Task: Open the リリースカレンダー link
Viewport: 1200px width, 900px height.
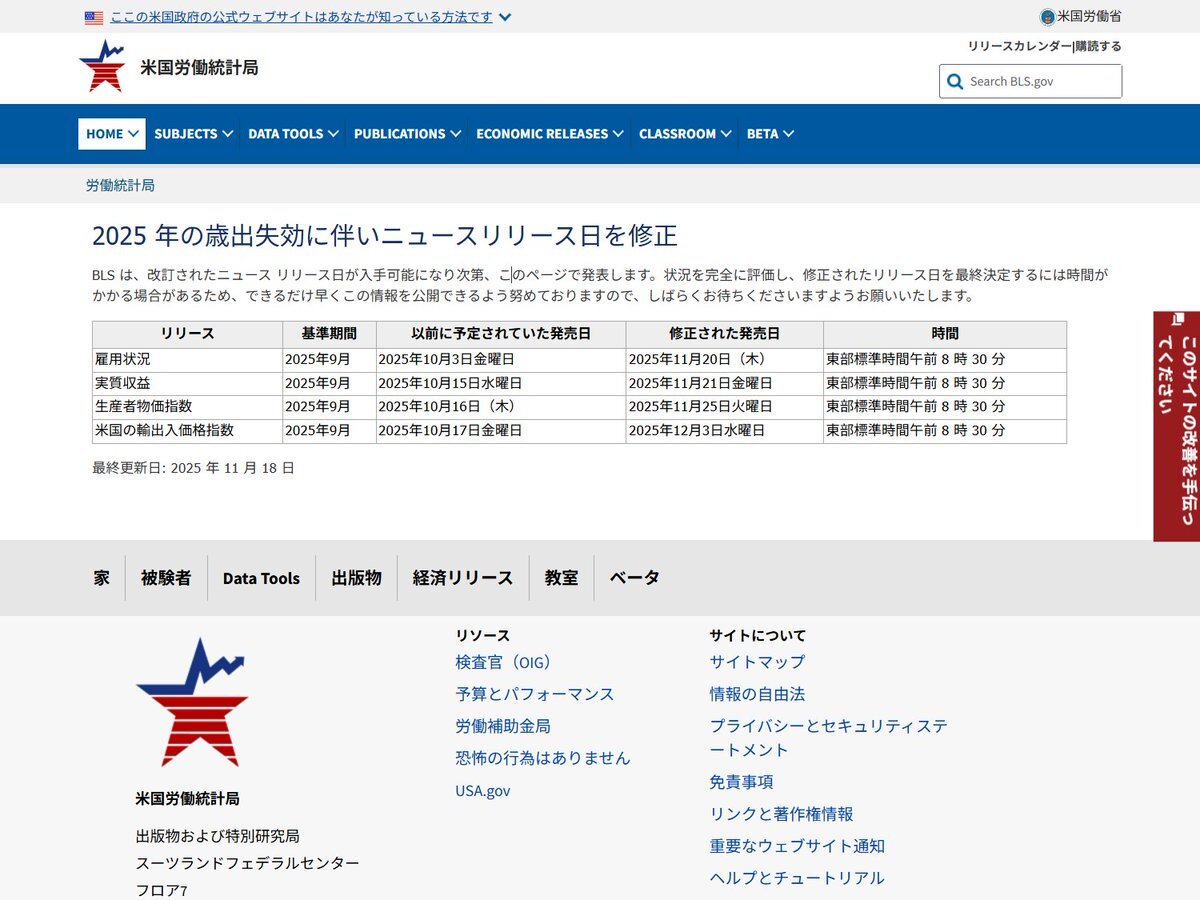Action: point(1019,46)
